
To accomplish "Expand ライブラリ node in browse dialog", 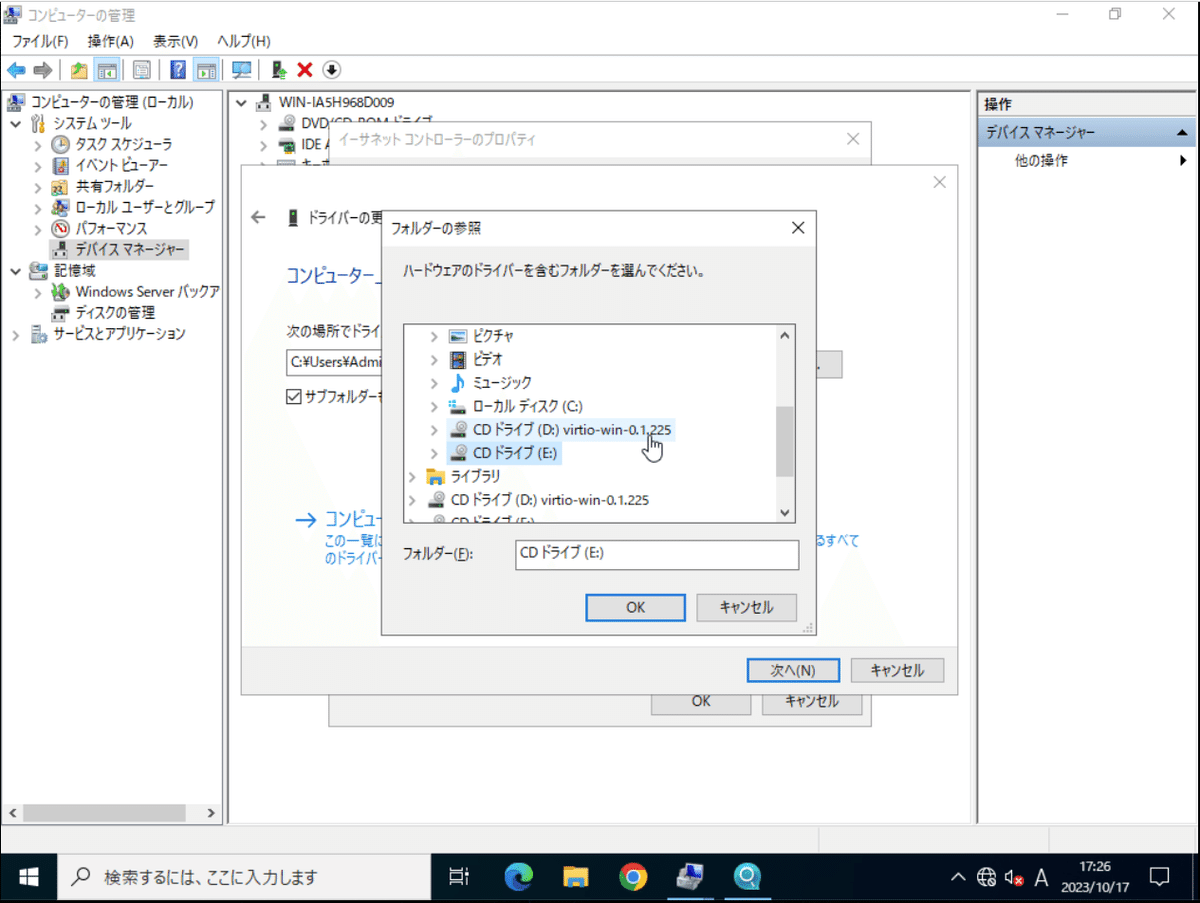I will point(413,476).
